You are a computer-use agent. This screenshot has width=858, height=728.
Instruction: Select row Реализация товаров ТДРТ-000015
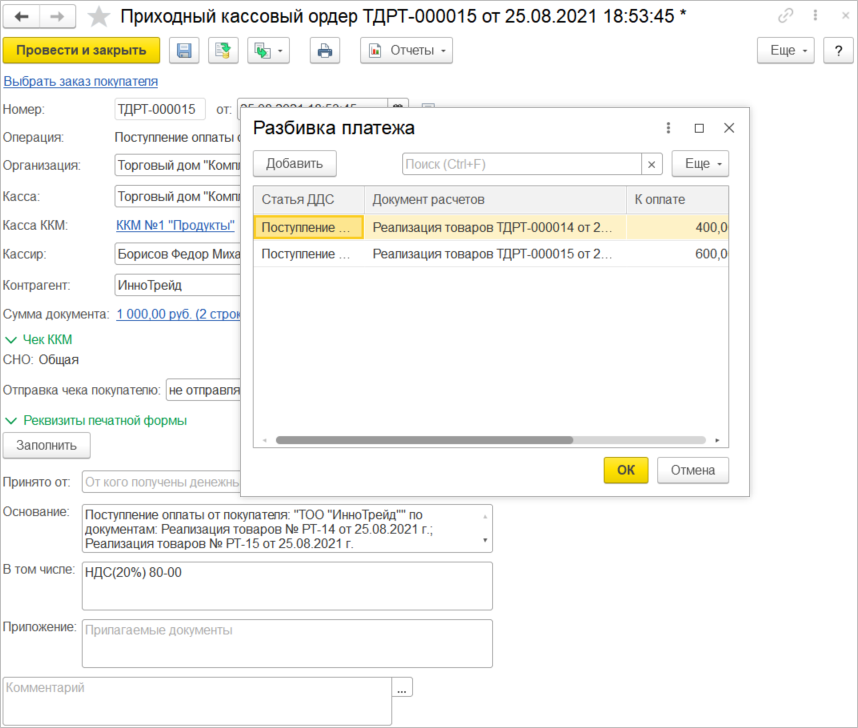tap(491, 254)
